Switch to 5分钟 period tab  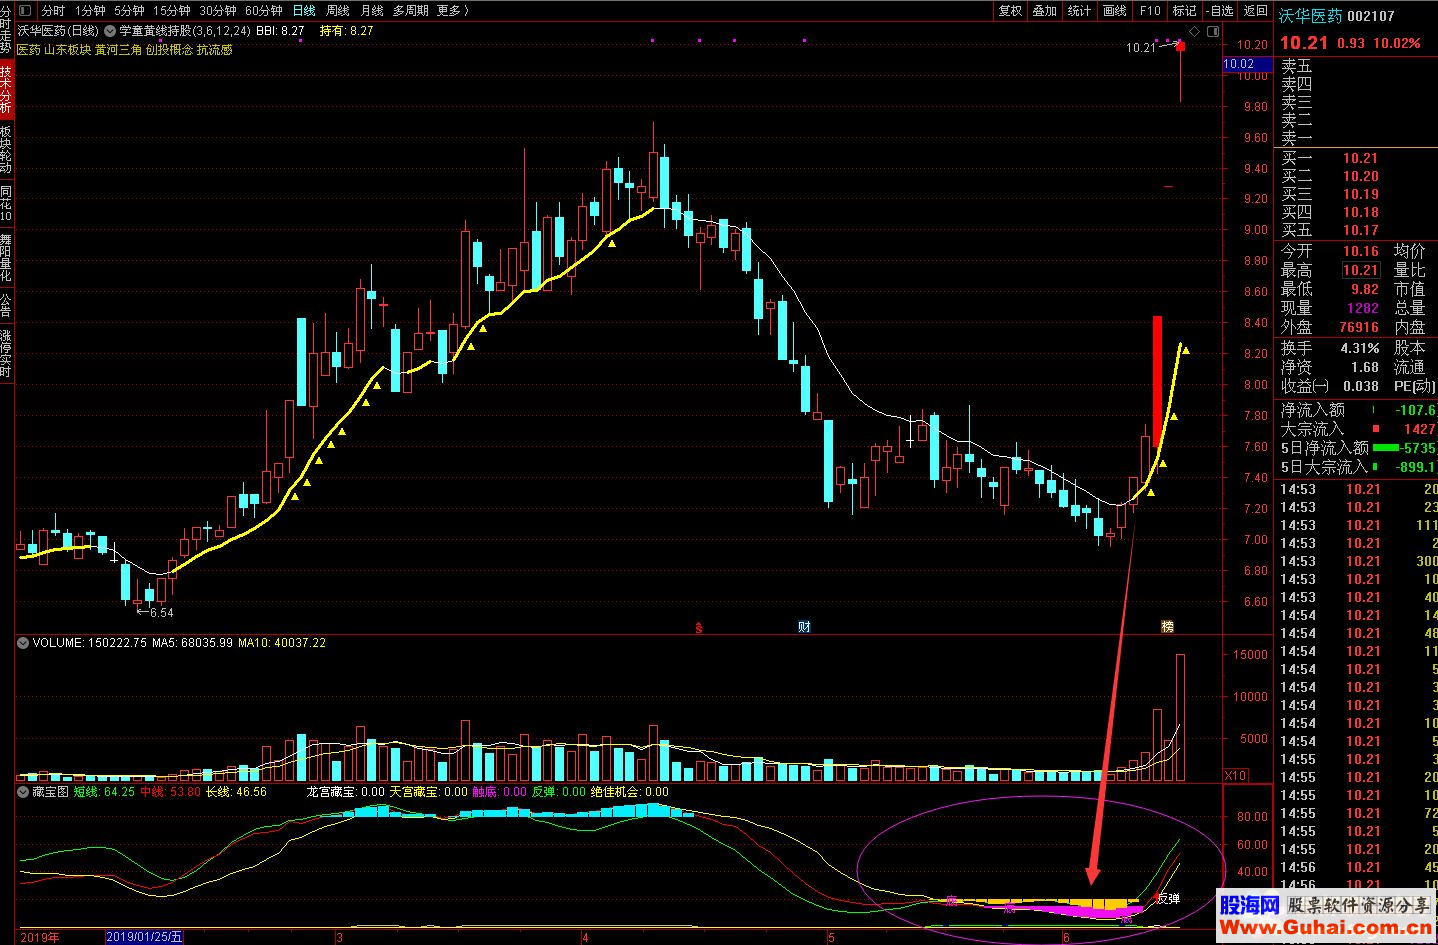[x=129, y=10]
